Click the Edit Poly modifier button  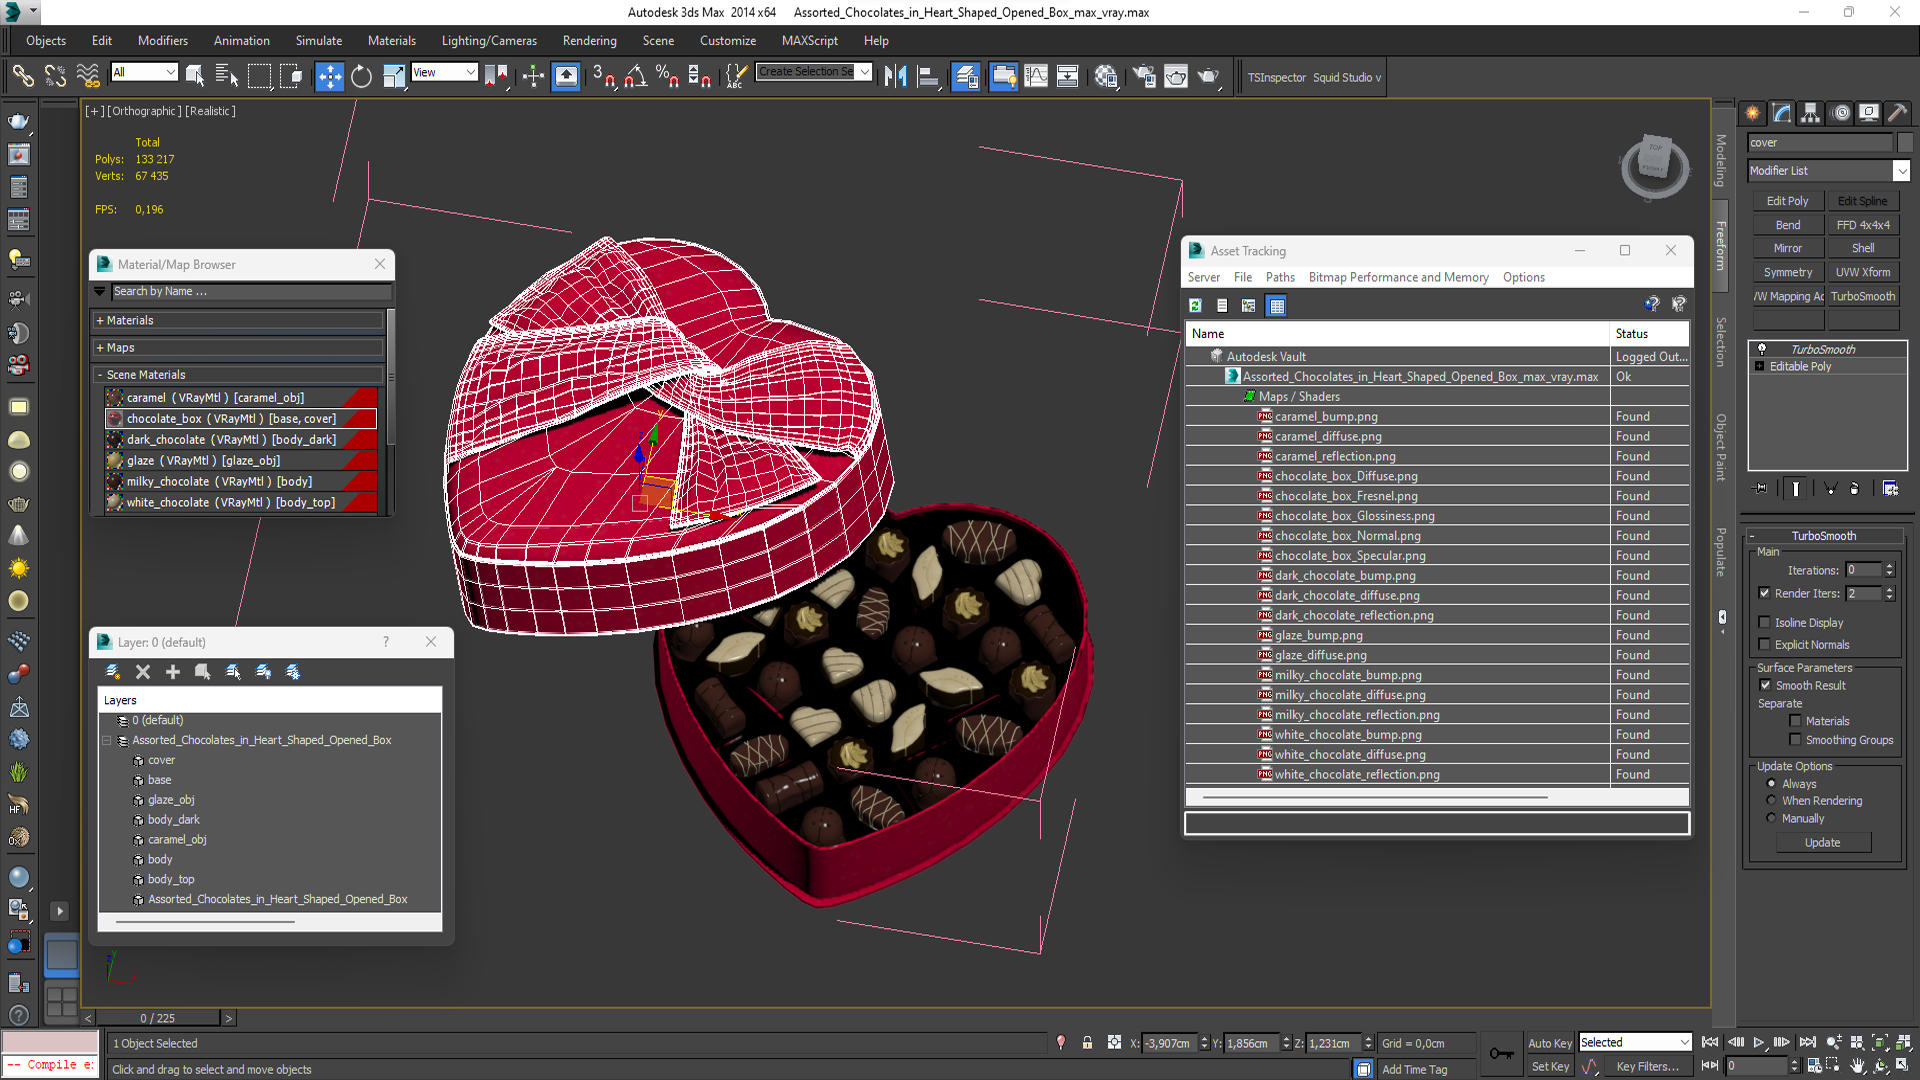(1787, 201)
